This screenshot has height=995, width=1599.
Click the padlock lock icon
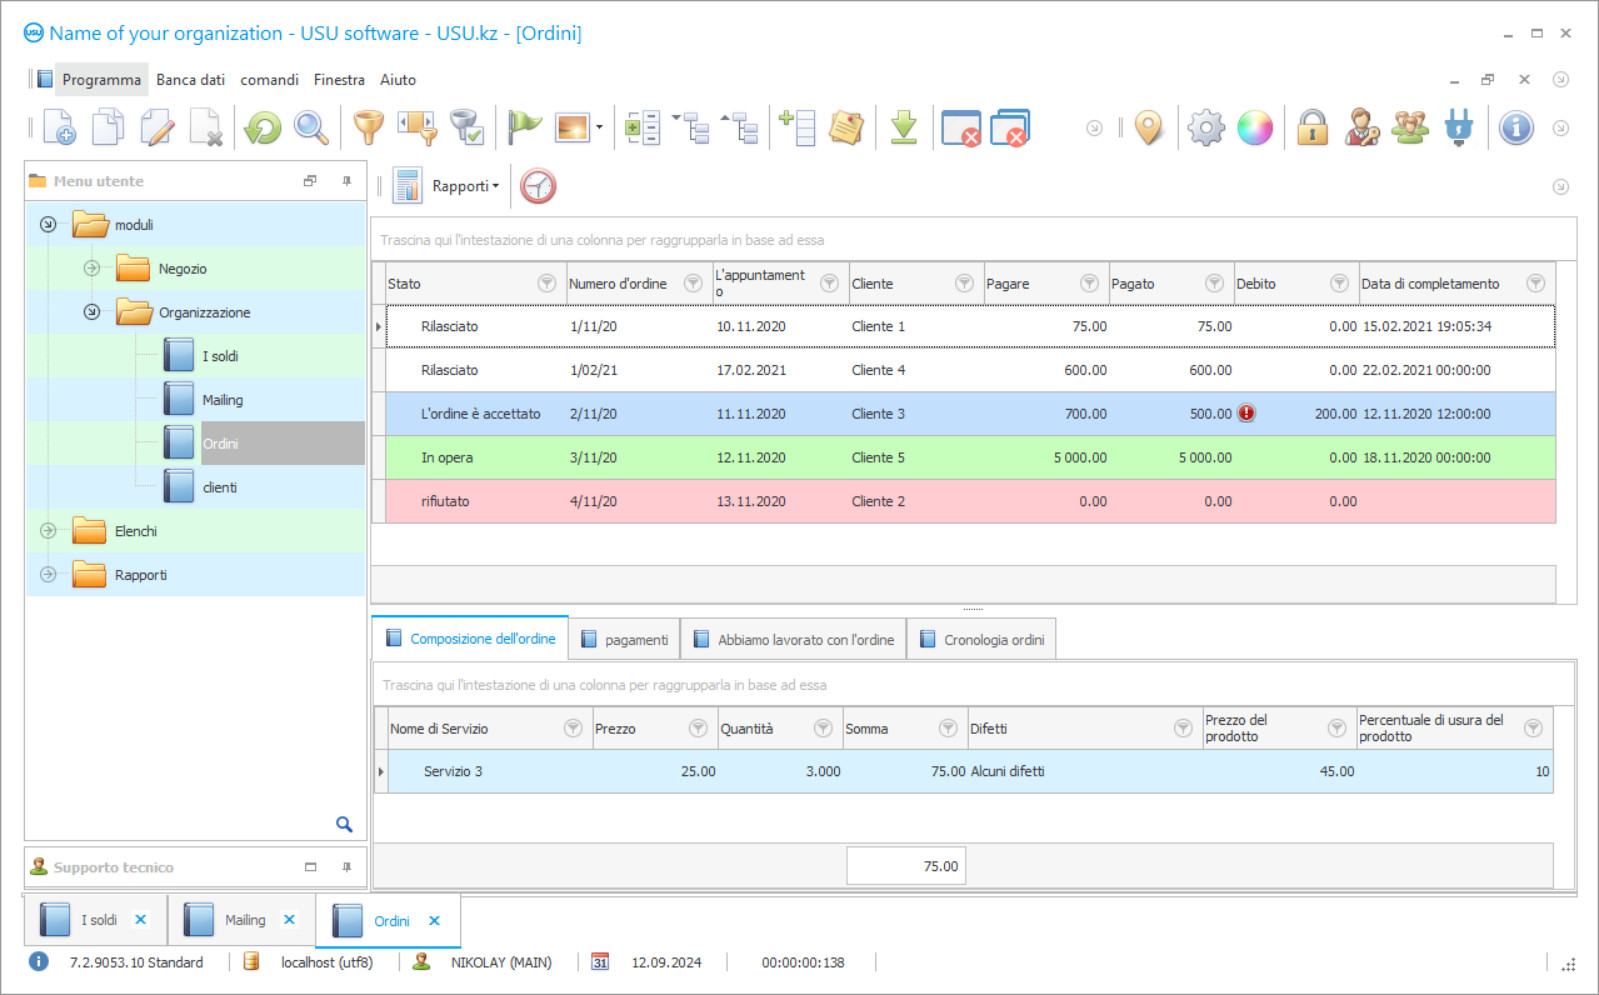coord(1312,128)
